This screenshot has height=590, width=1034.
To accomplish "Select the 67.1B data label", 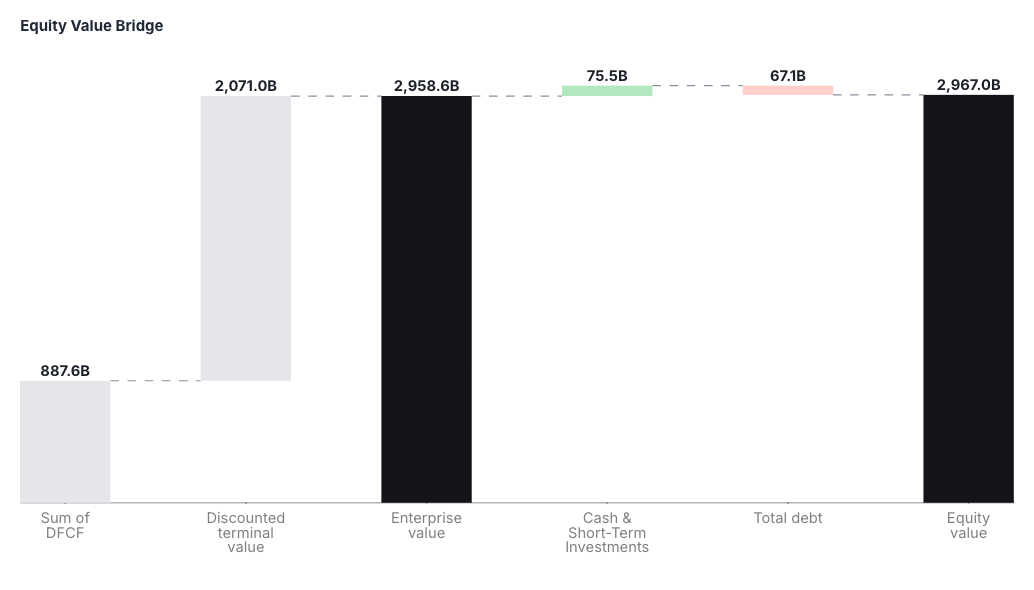I will [x=788, y=76].
